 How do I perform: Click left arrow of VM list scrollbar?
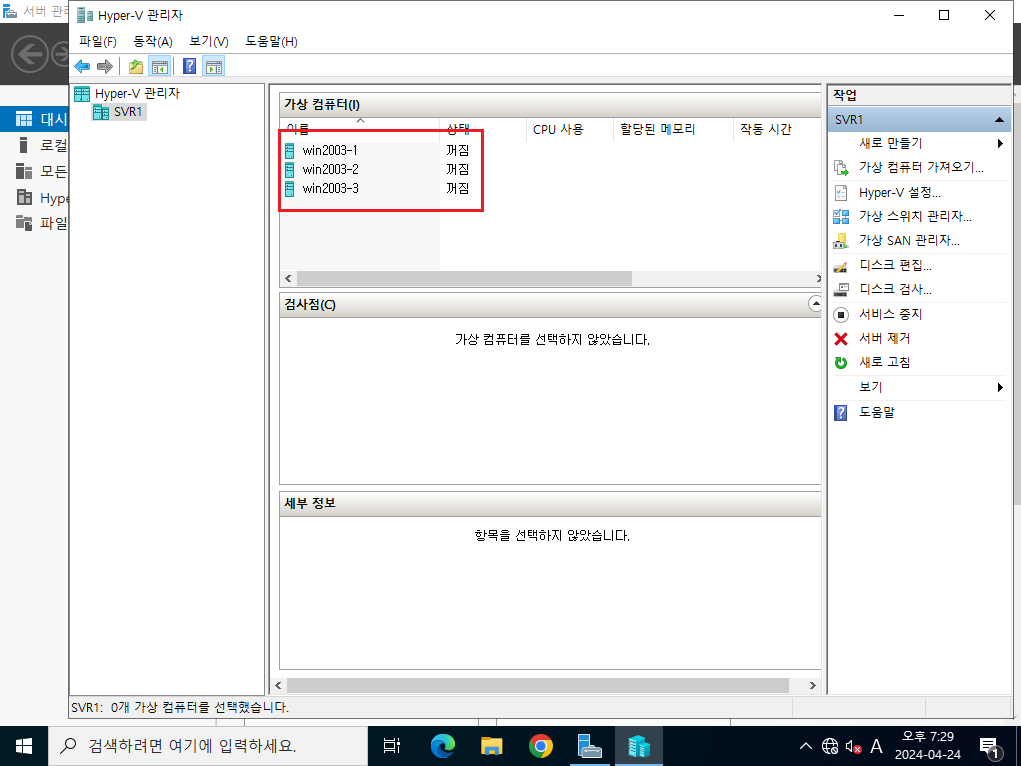point(288,279)
